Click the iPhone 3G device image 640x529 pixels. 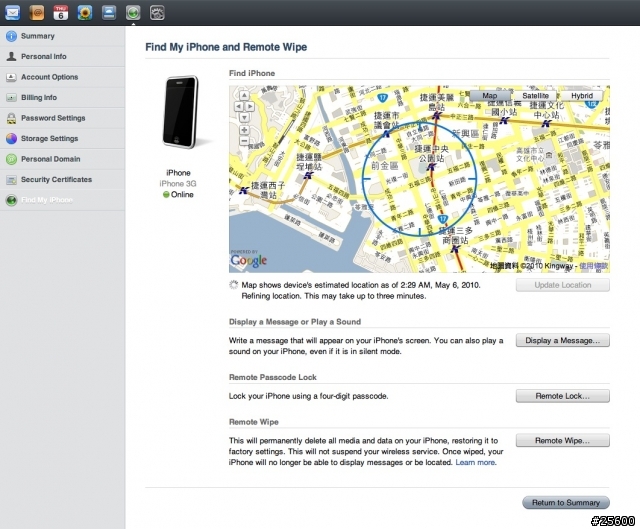point(180,112)
